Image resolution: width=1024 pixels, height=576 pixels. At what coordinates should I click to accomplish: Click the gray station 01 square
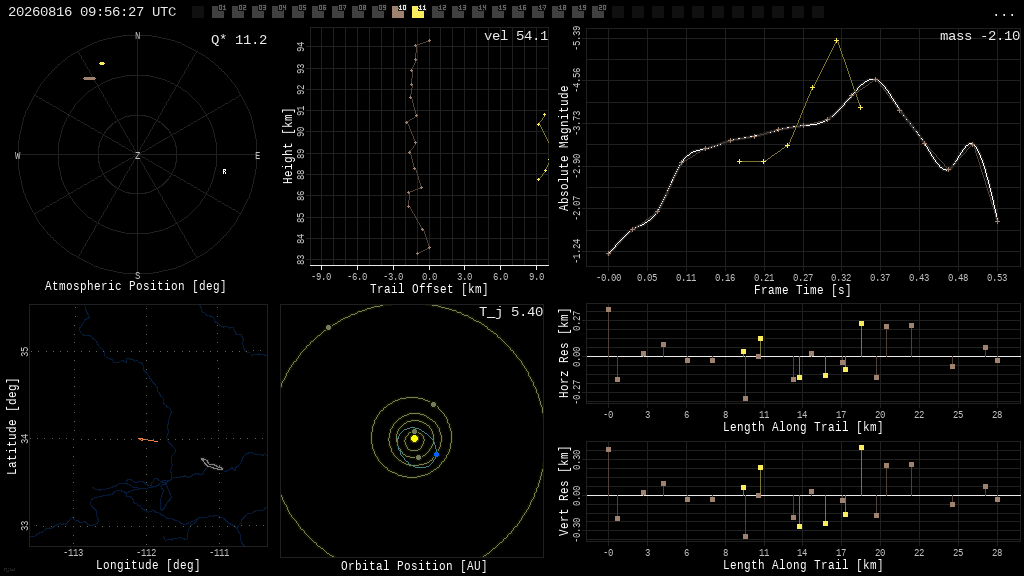tap(218, 12)
